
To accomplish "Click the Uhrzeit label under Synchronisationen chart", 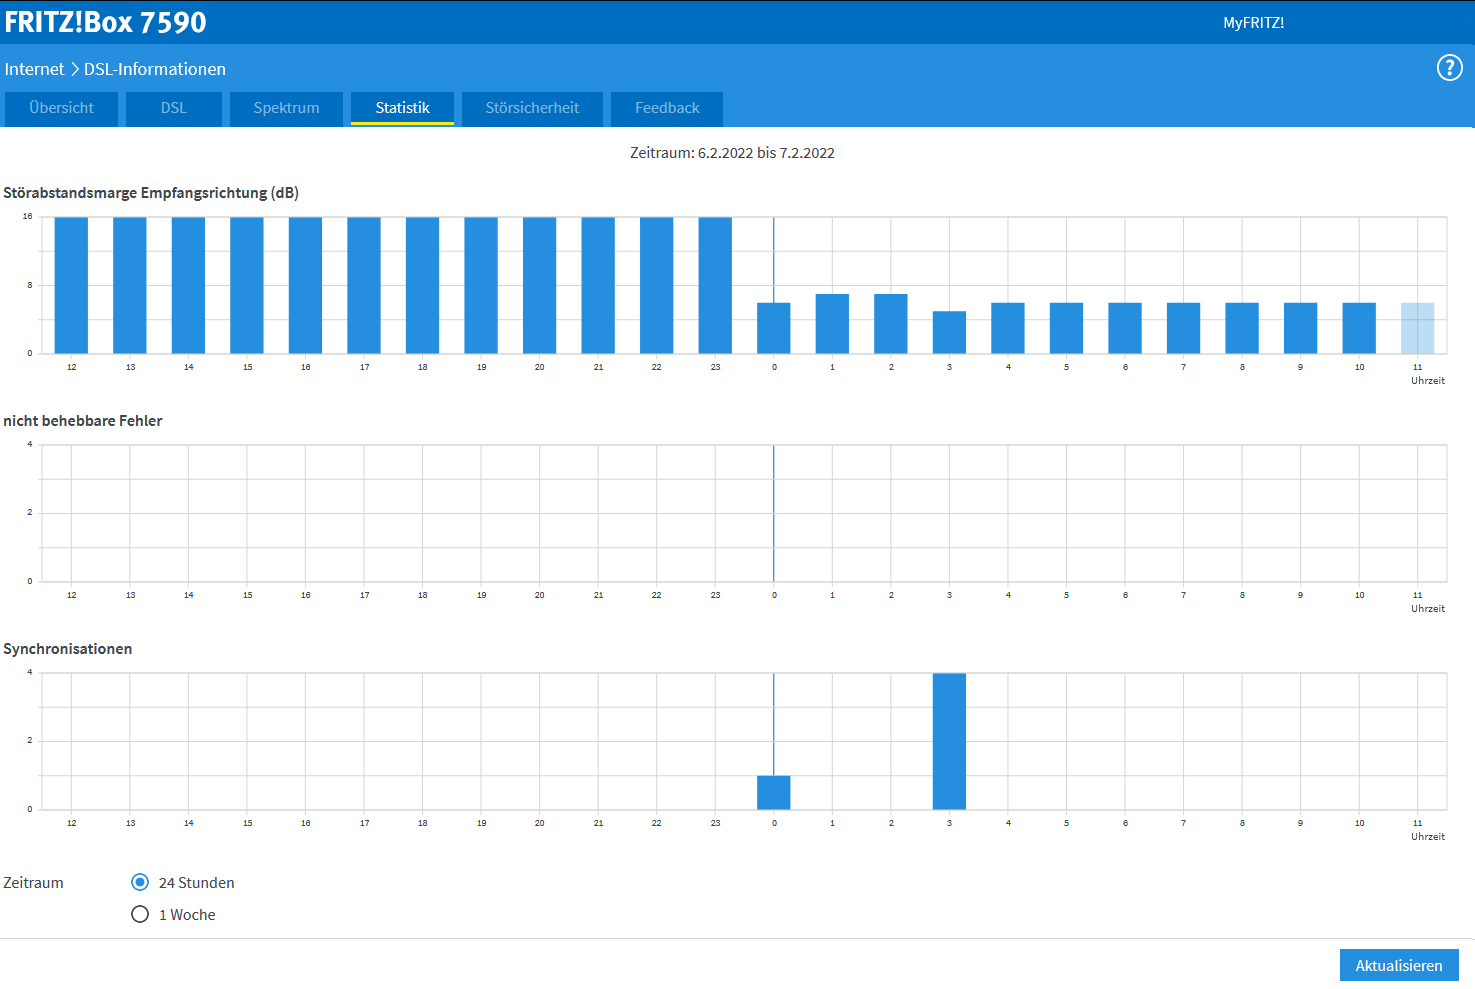I will [1428, 836].
